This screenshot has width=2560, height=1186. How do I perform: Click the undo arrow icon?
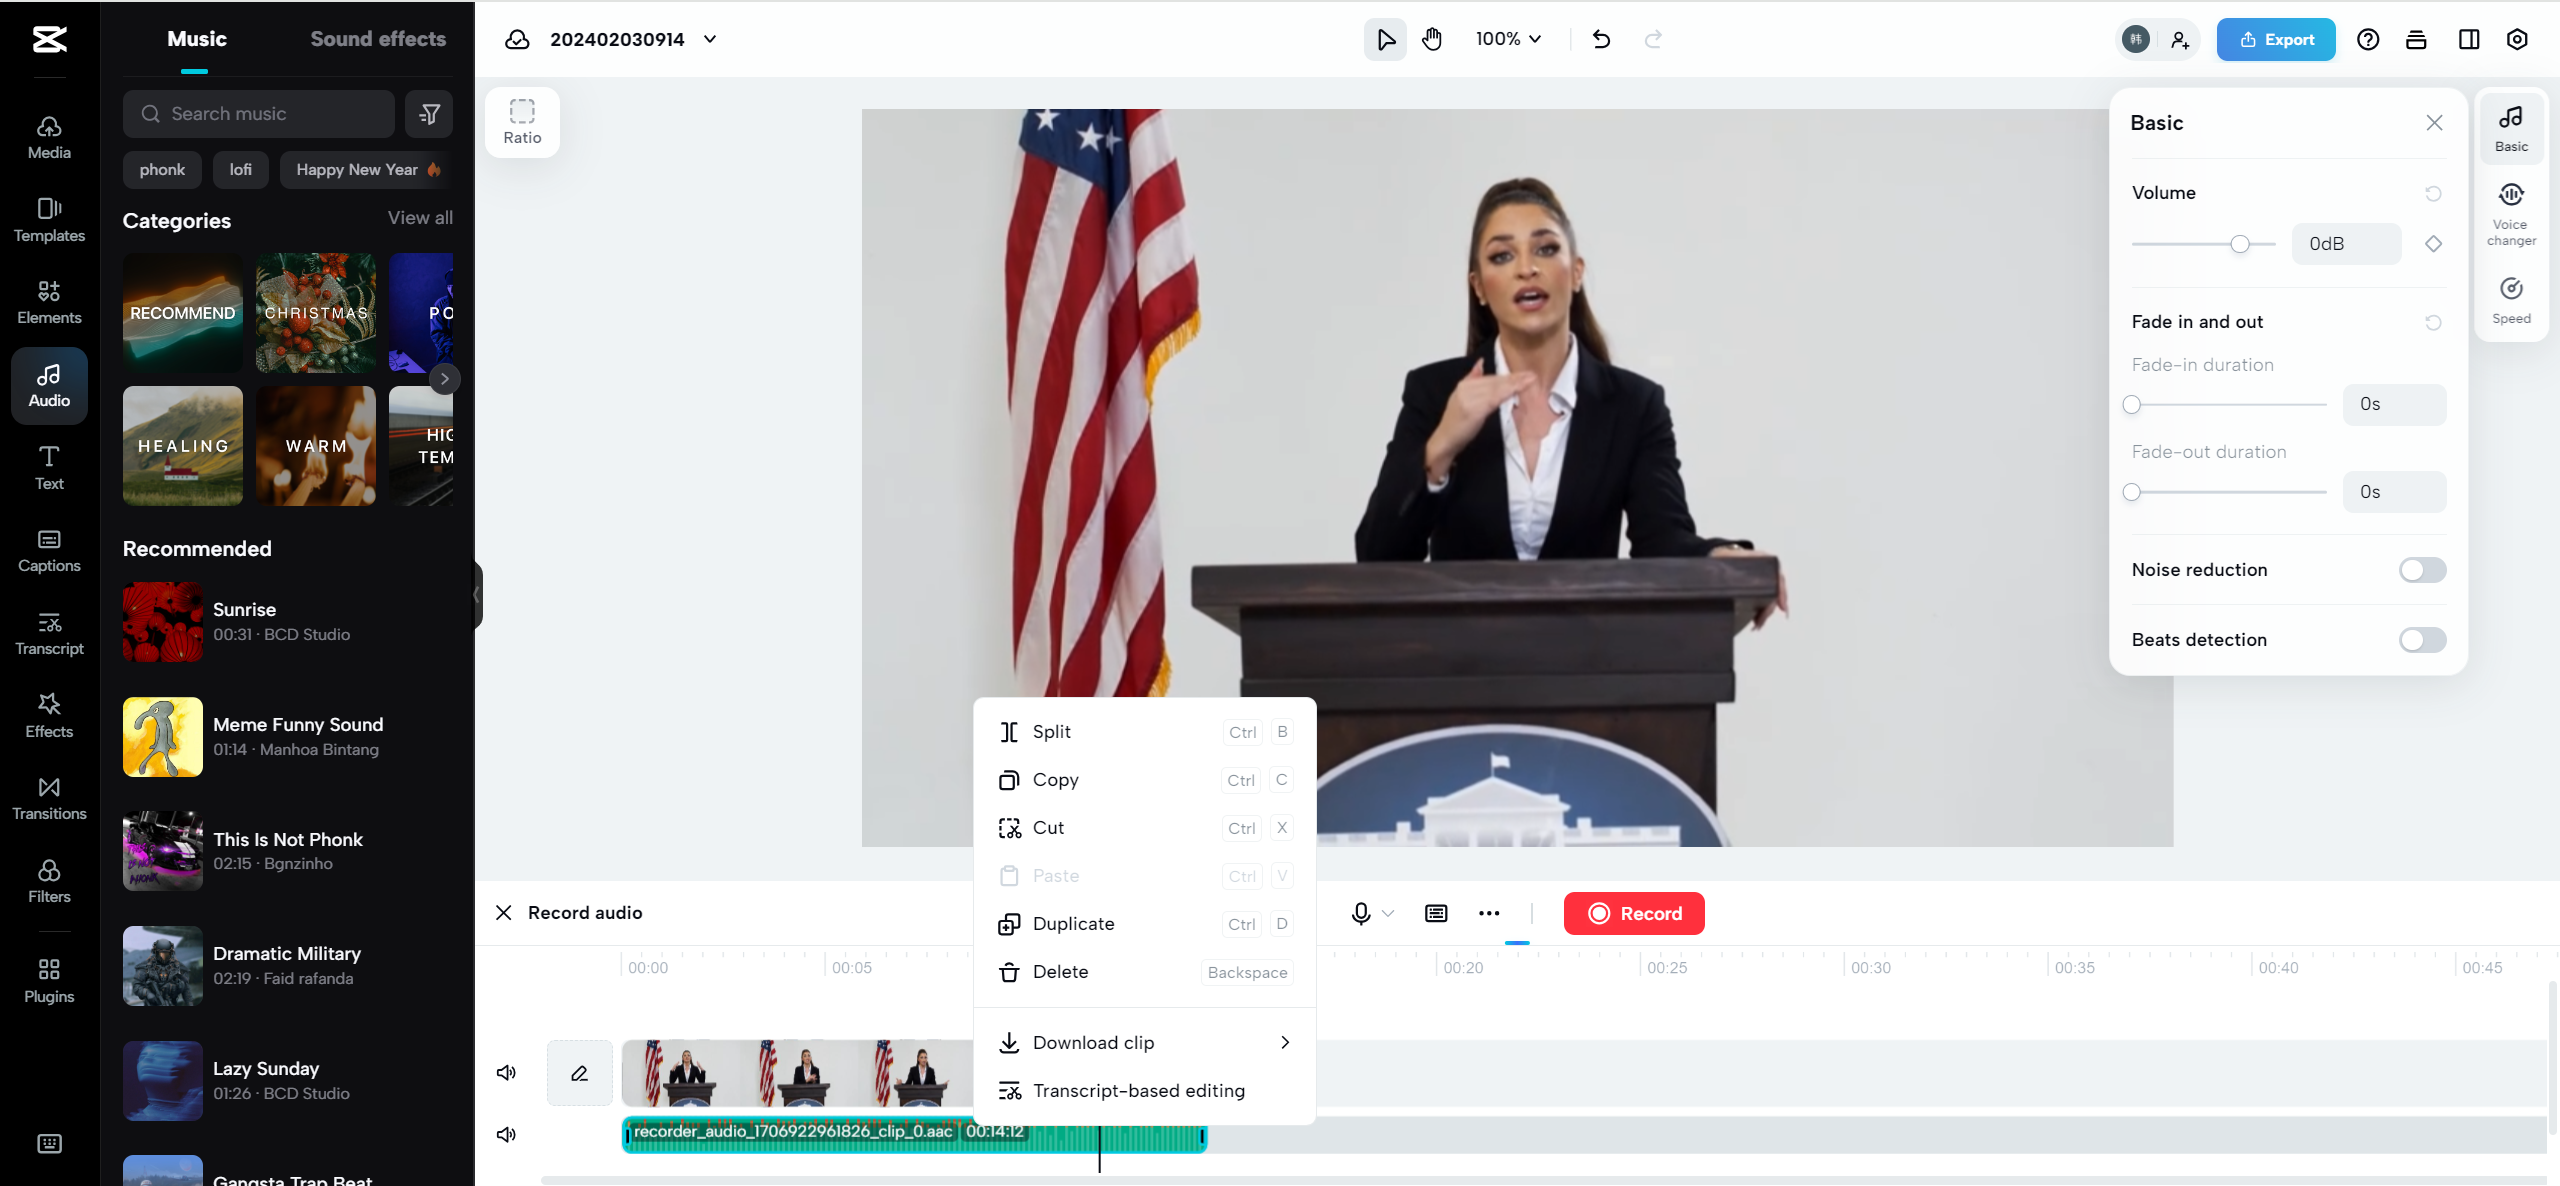1601,39
